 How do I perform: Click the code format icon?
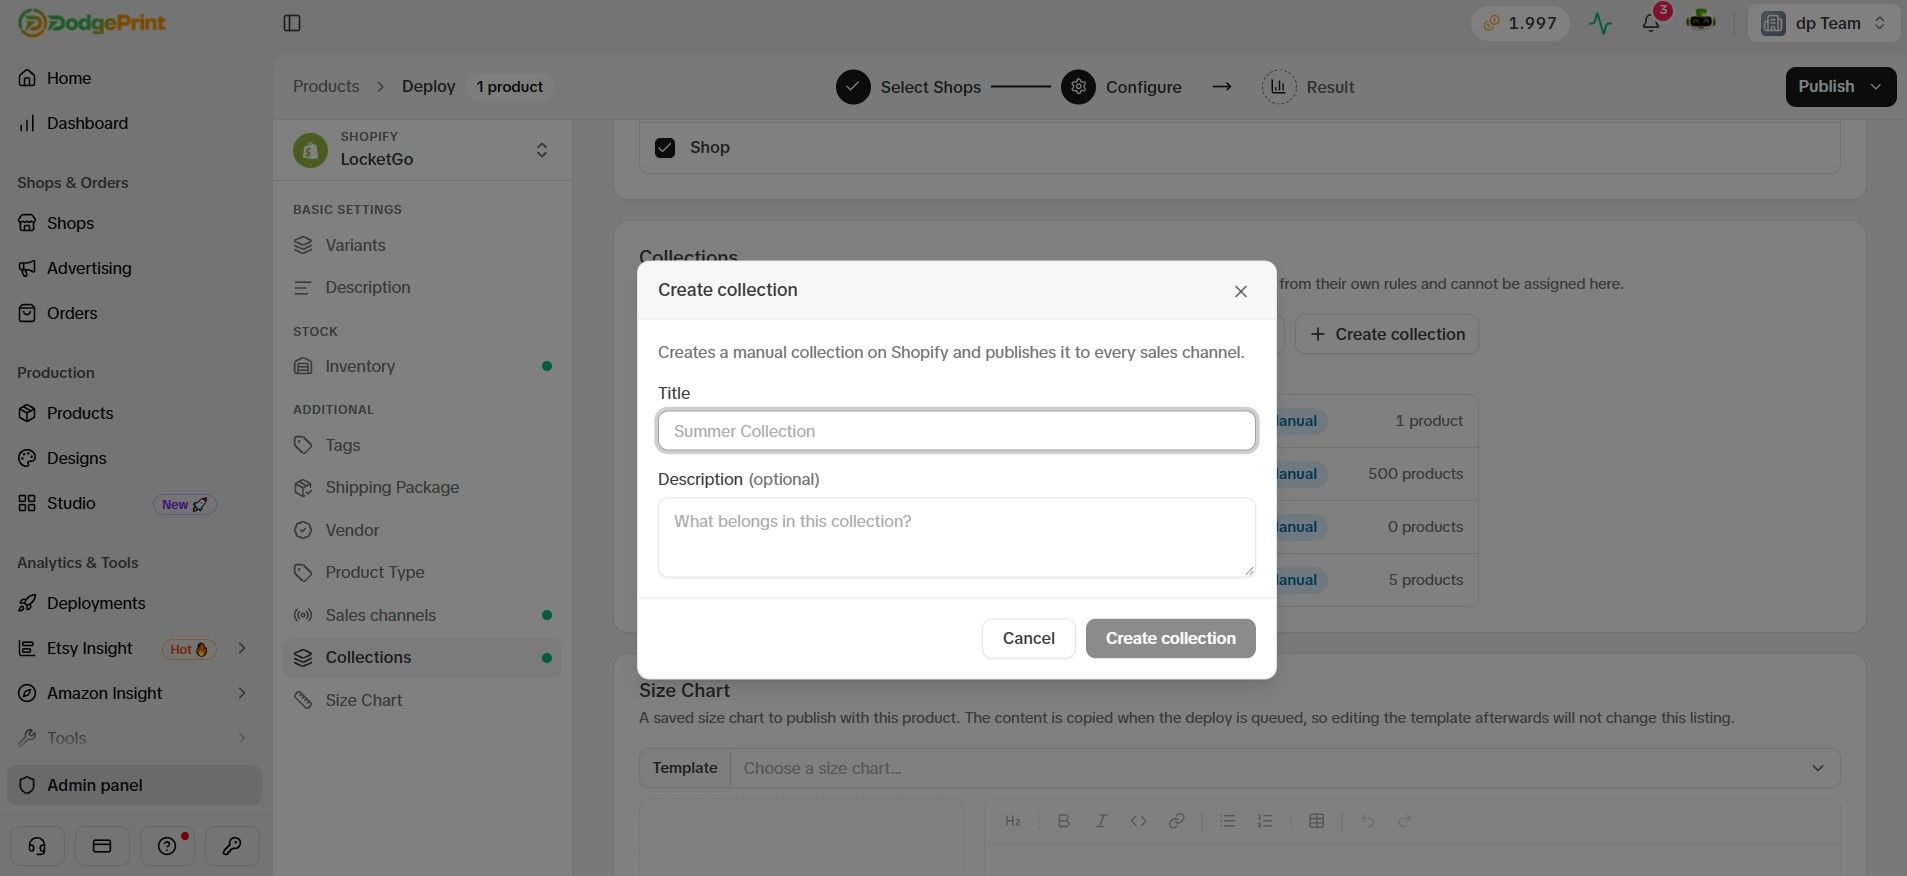click(x=1138, y=821)
